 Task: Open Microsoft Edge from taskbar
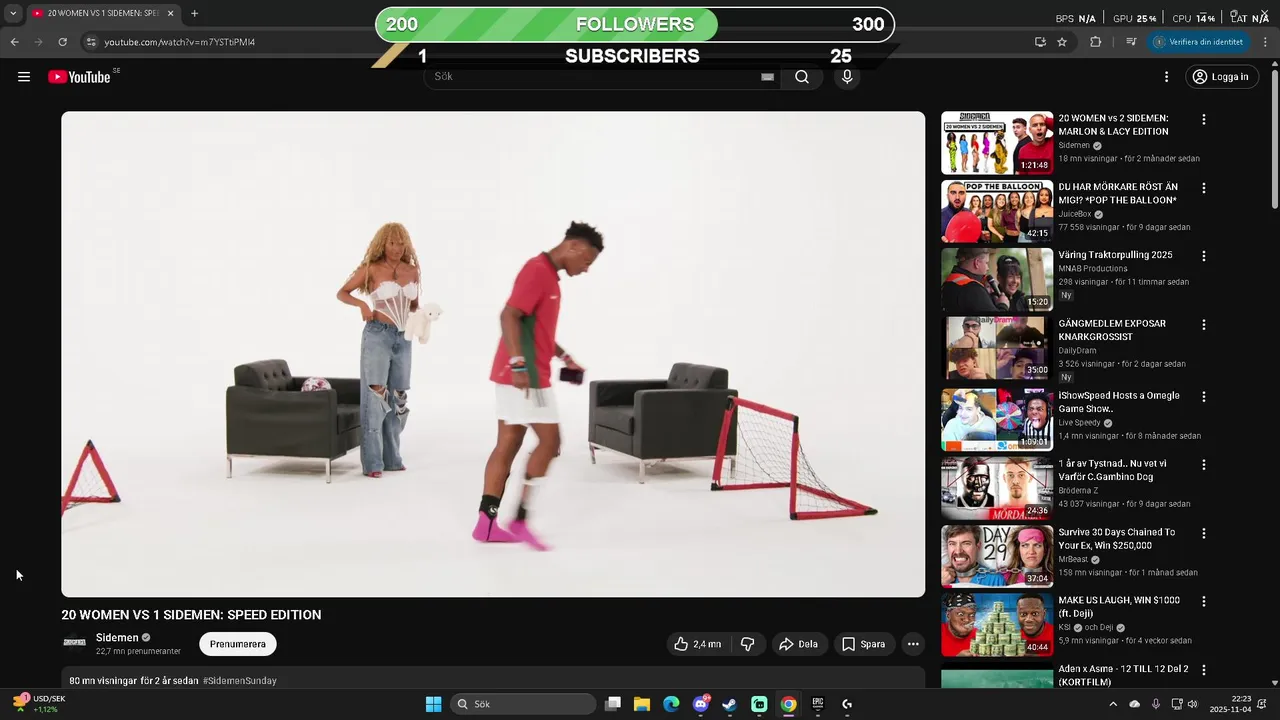point(671,704)
